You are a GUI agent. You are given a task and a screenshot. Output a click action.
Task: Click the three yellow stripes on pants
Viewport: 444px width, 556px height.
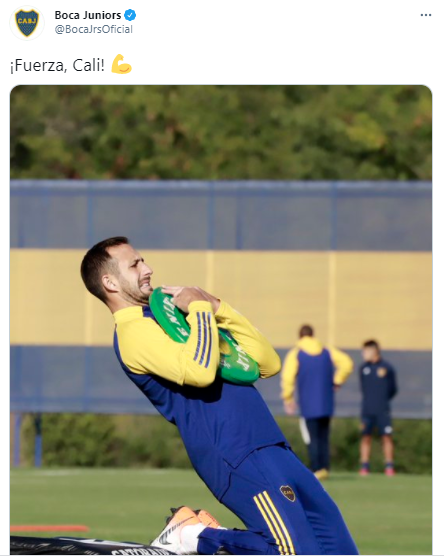[274, 521]
